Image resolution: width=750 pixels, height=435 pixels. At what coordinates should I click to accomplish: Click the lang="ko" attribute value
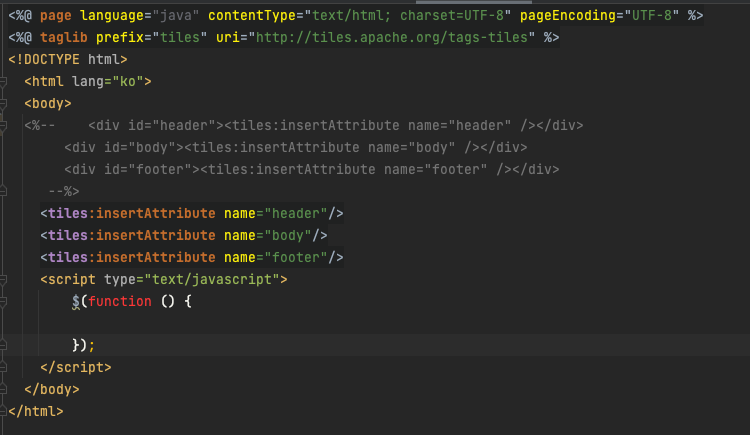(128, 82)
